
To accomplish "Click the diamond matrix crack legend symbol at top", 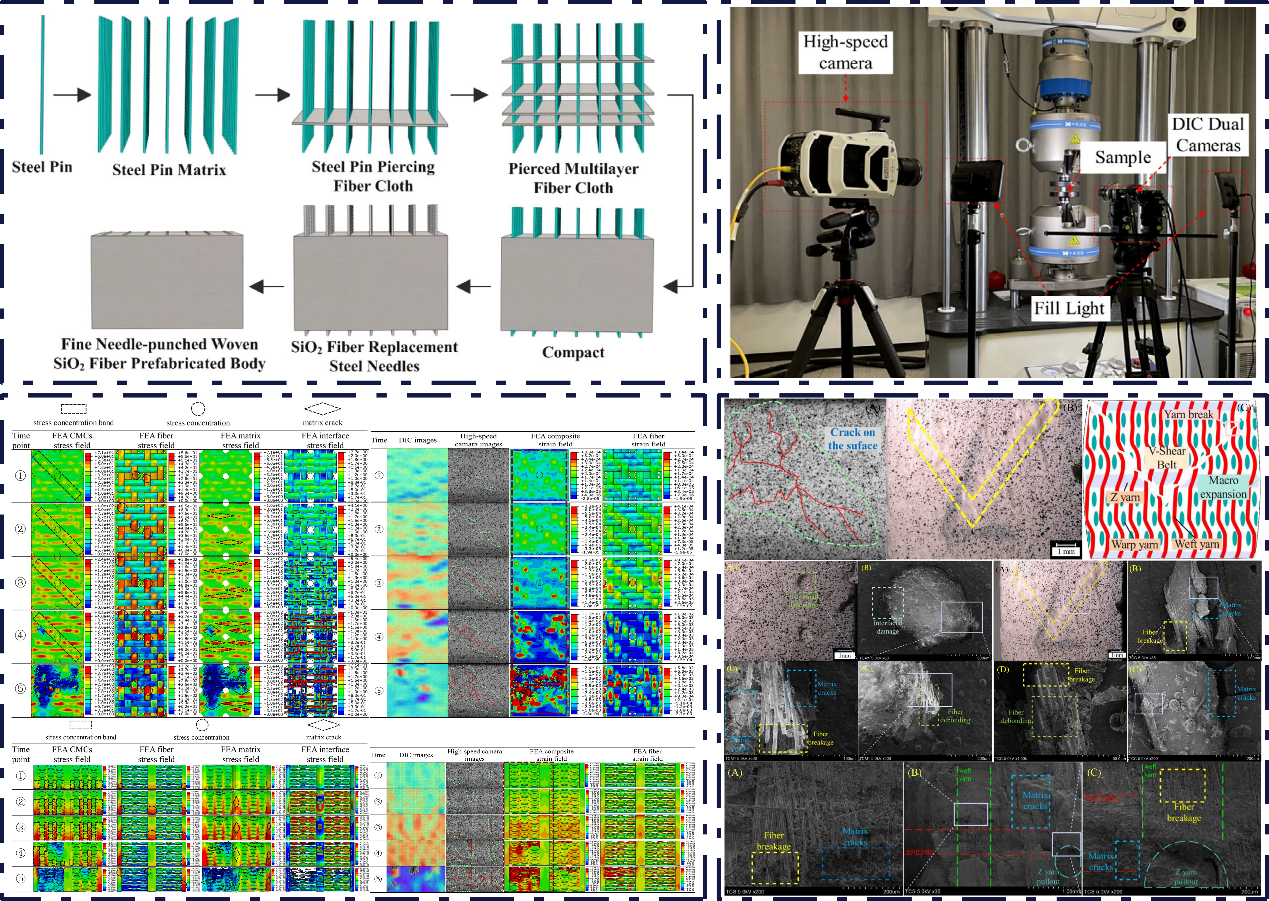I will pyautogui.click(x=323, y=409).
